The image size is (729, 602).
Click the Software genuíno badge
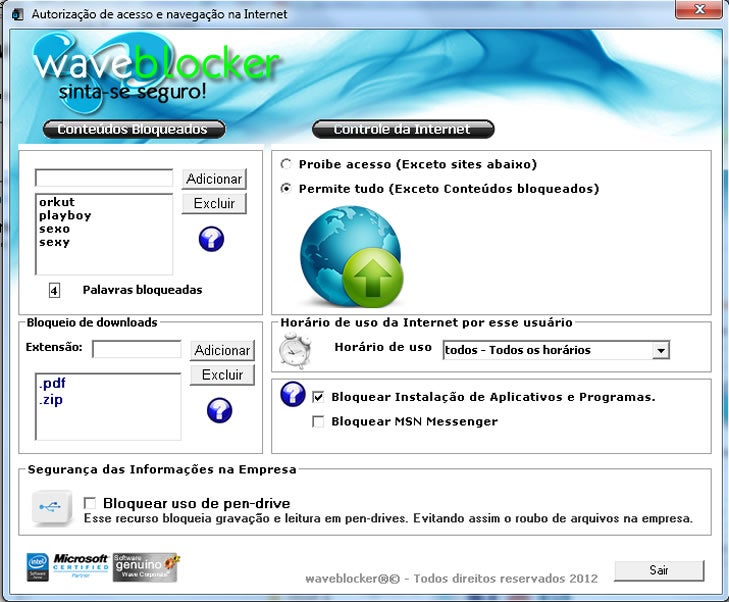coord(146,567)
